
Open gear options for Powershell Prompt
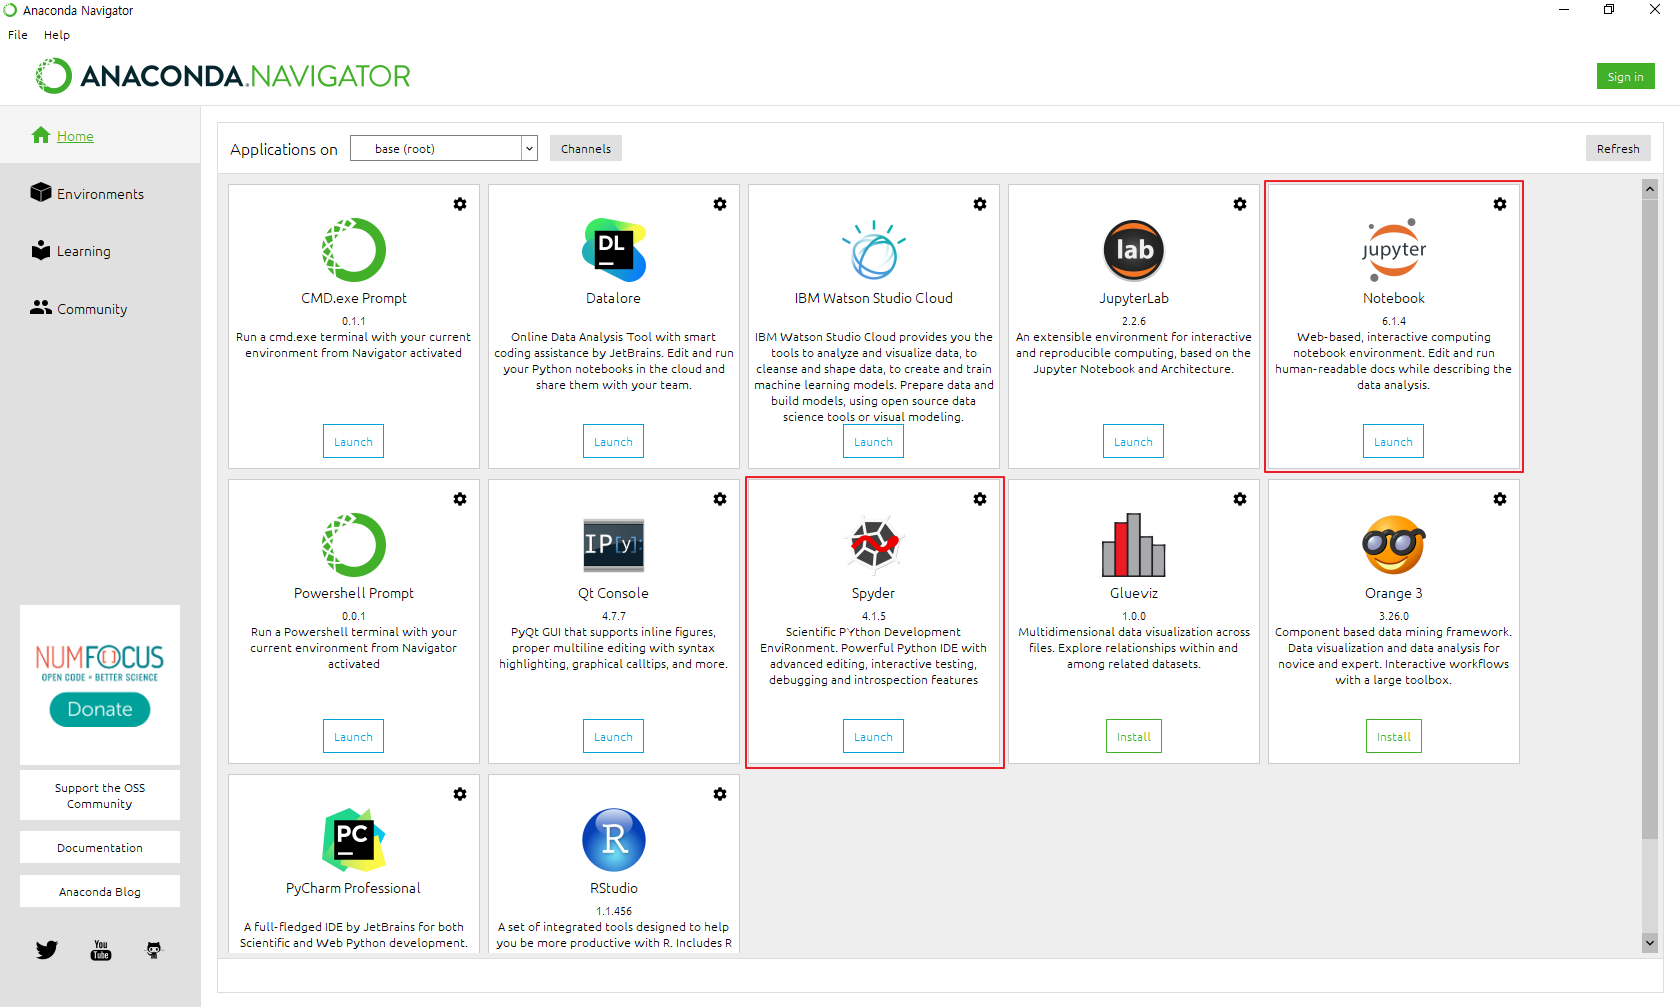460,499
